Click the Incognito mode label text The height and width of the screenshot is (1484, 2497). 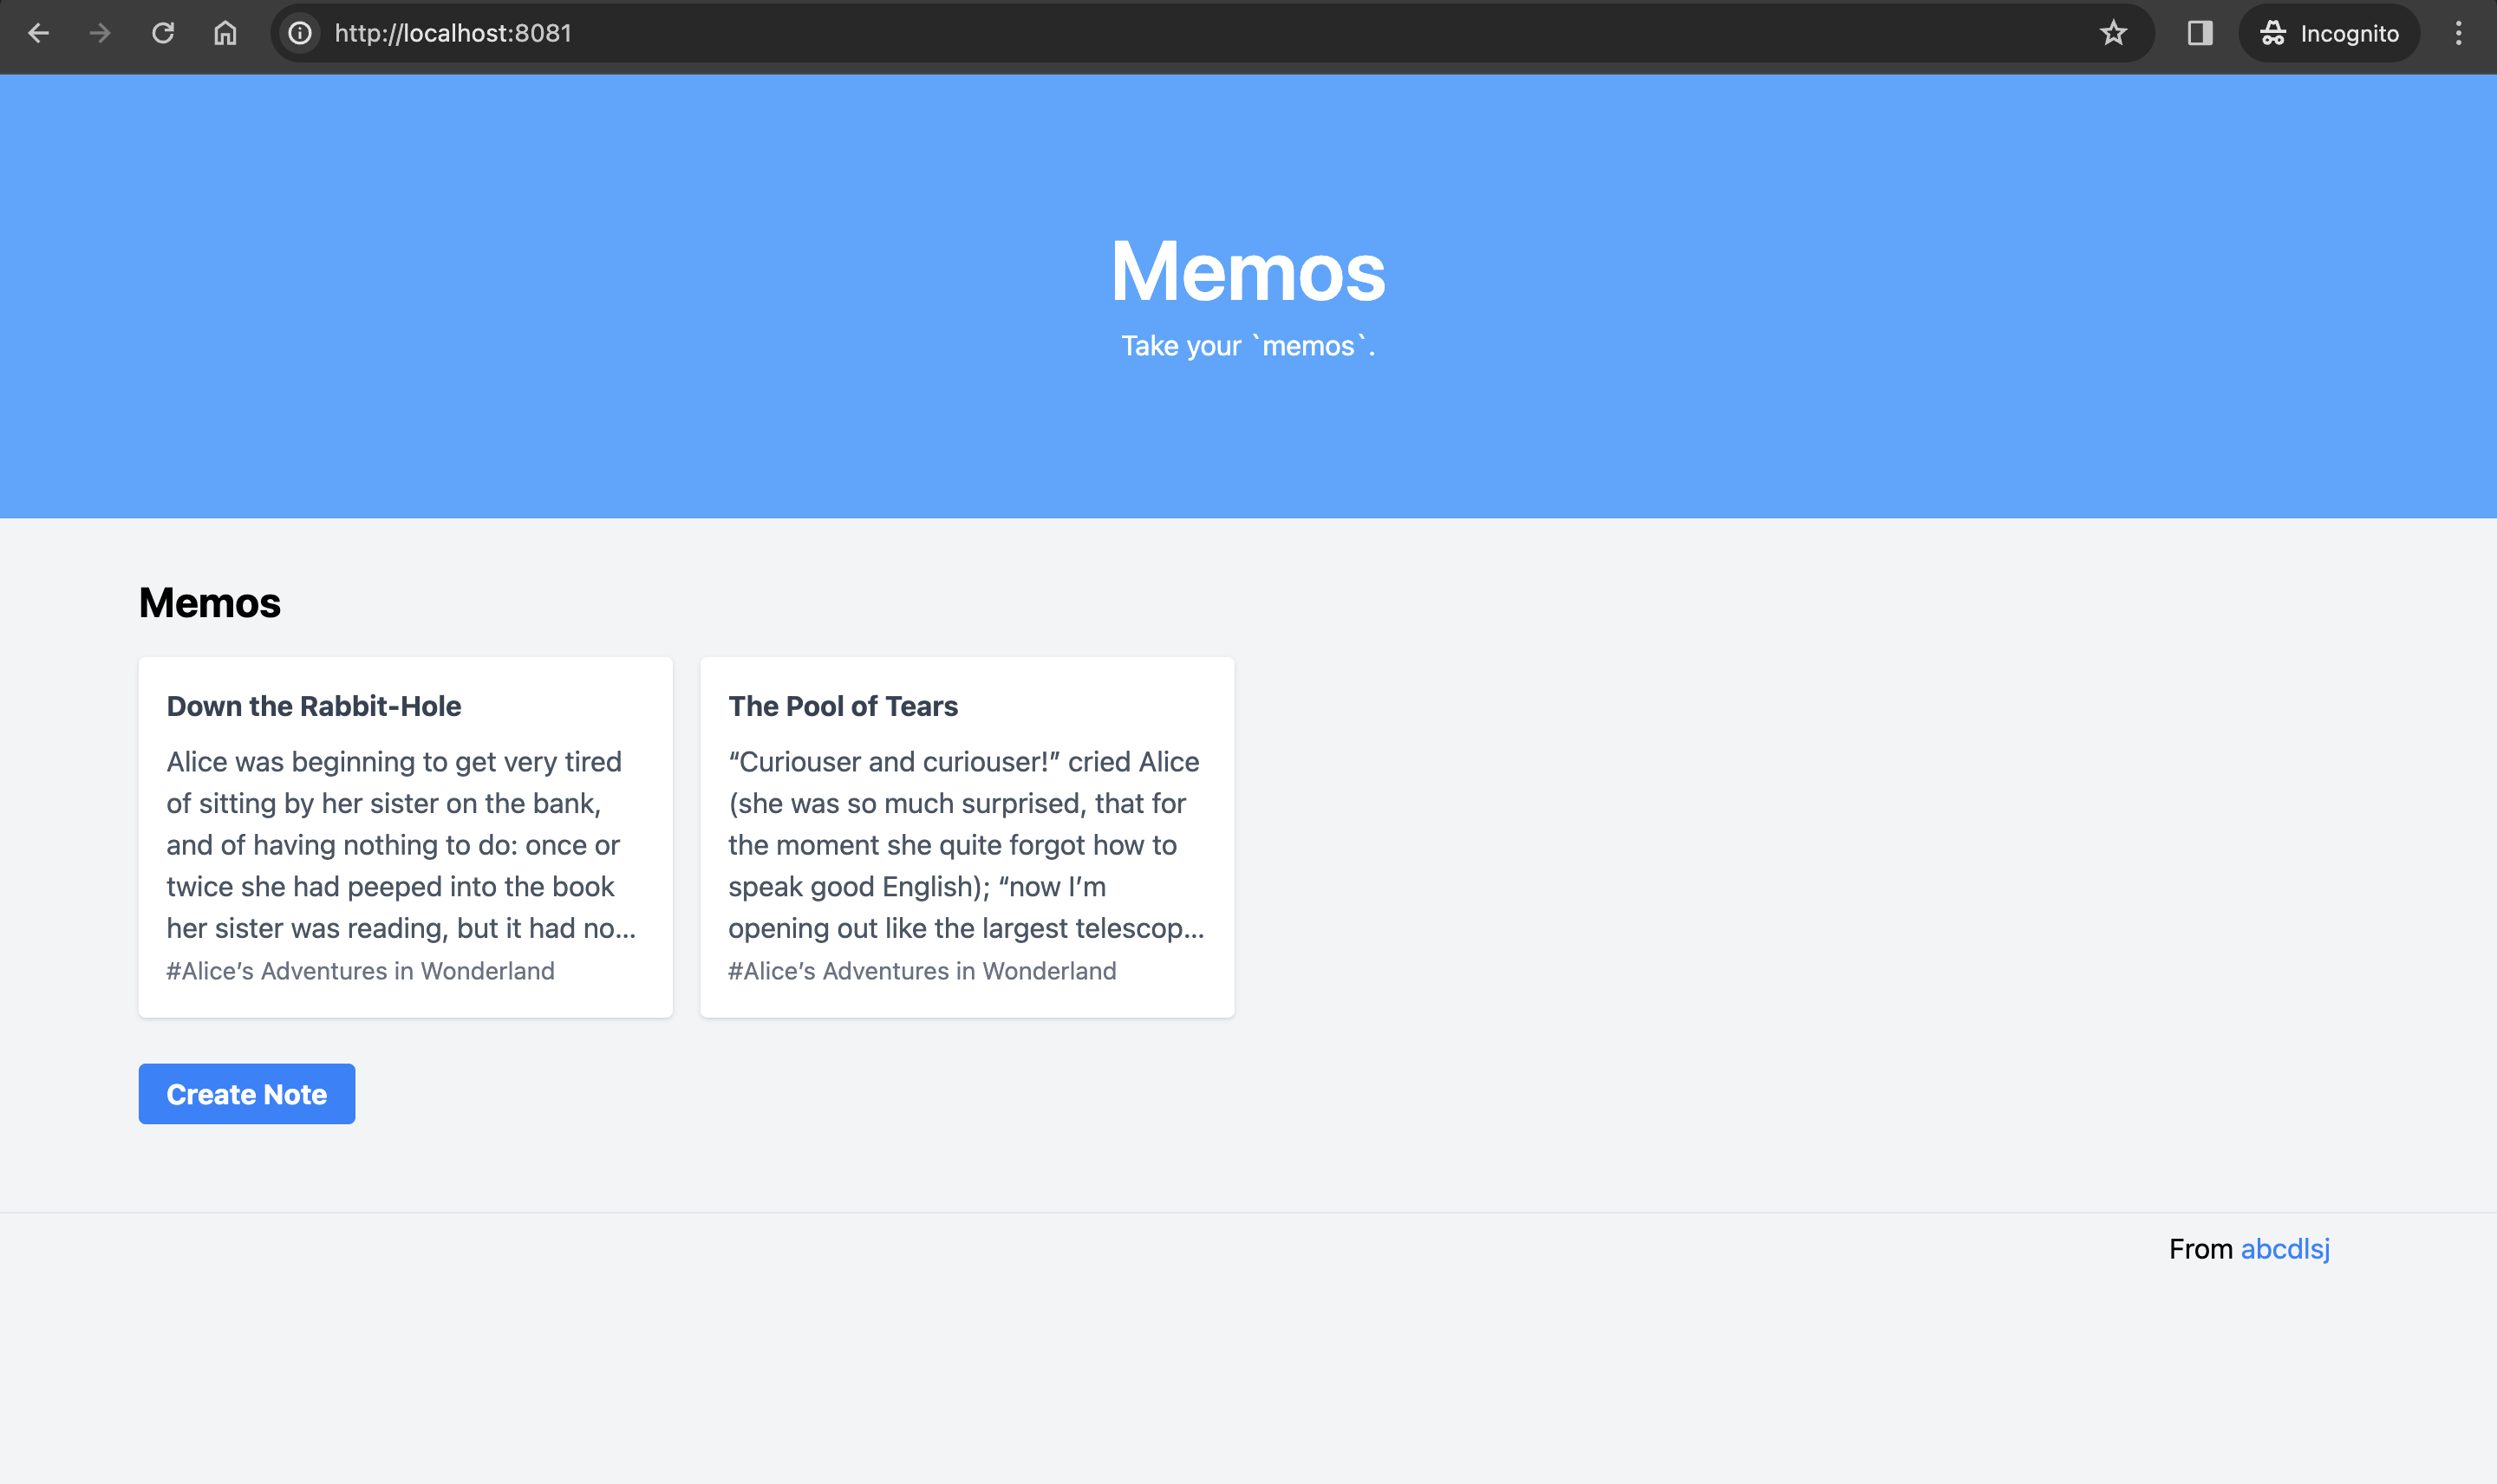click(2350, 32)
